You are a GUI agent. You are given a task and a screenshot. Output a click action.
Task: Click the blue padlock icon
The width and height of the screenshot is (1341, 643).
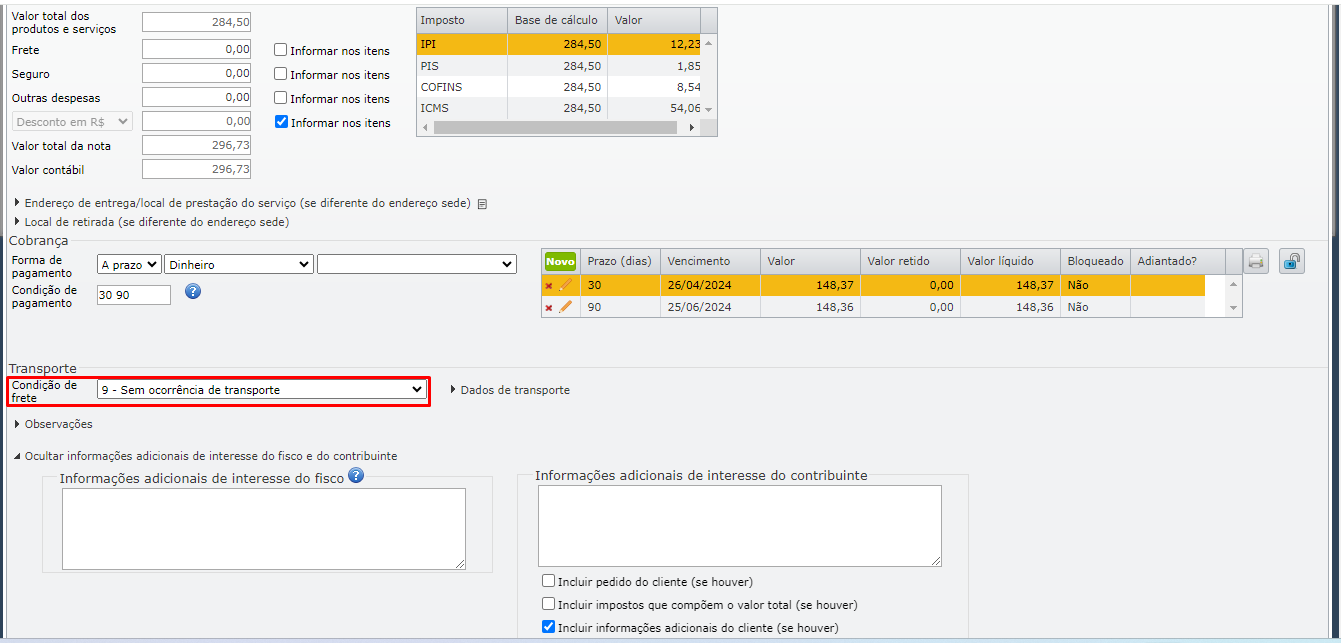1292,262
